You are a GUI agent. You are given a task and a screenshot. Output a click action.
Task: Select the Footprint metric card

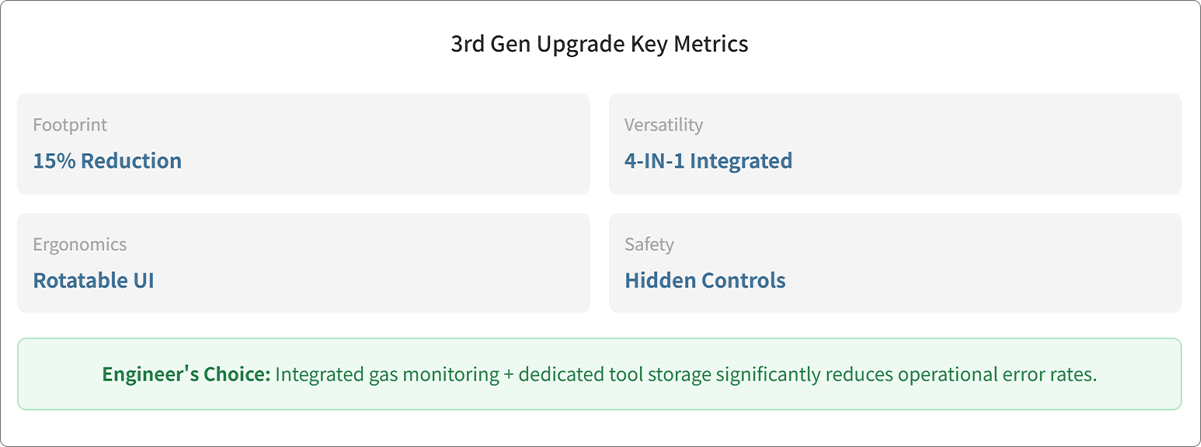[304, 144]
